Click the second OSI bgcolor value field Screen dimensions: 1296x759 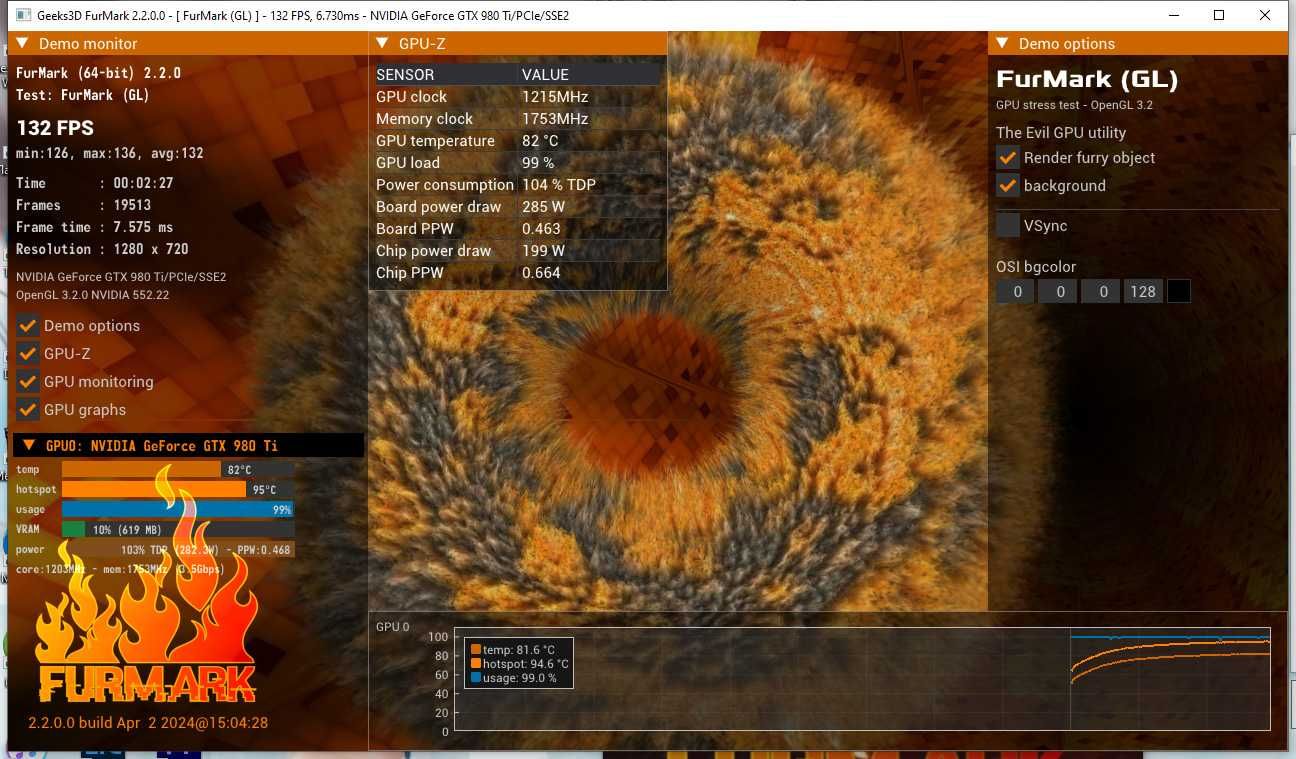(x=1058, y=292)
